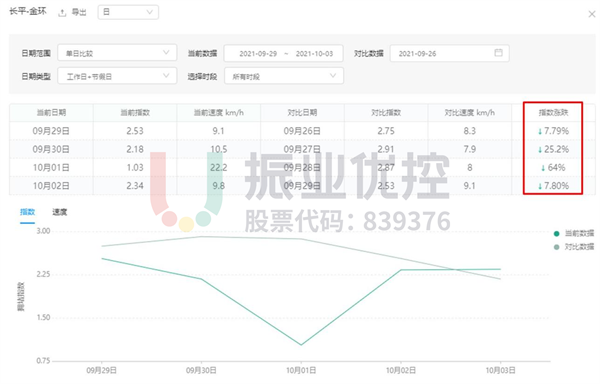
Task: Switch to the 指数 tab
Action: [x=28, y=212]
